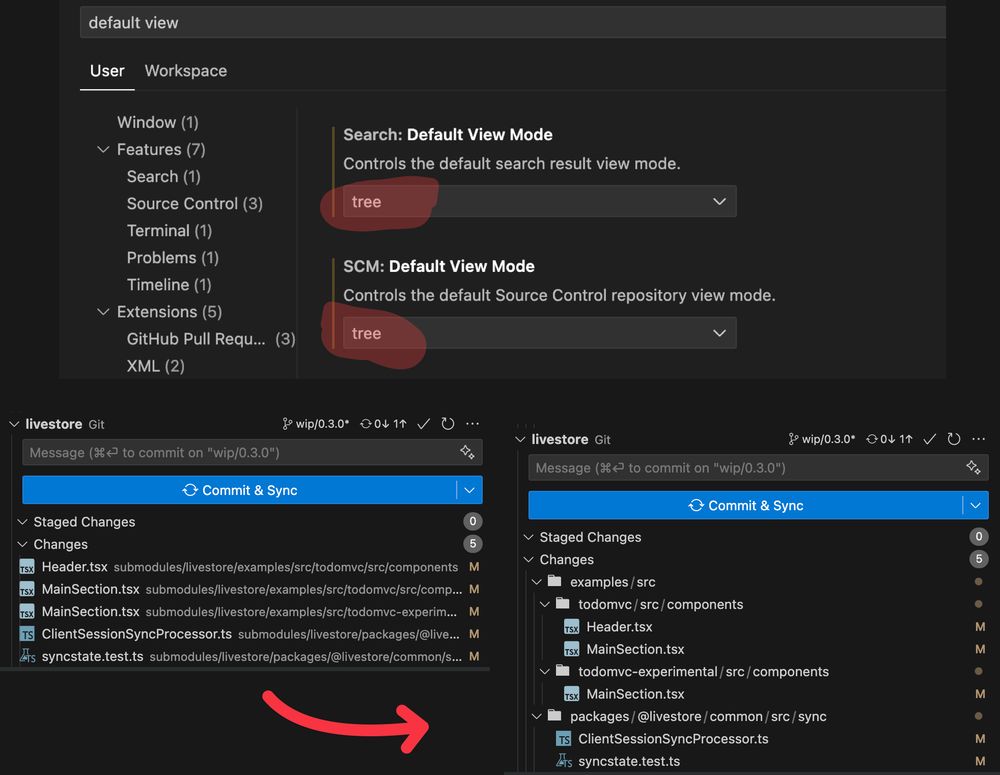
Task: Collapse the Features (7) settings group
Action: [103, 149]
